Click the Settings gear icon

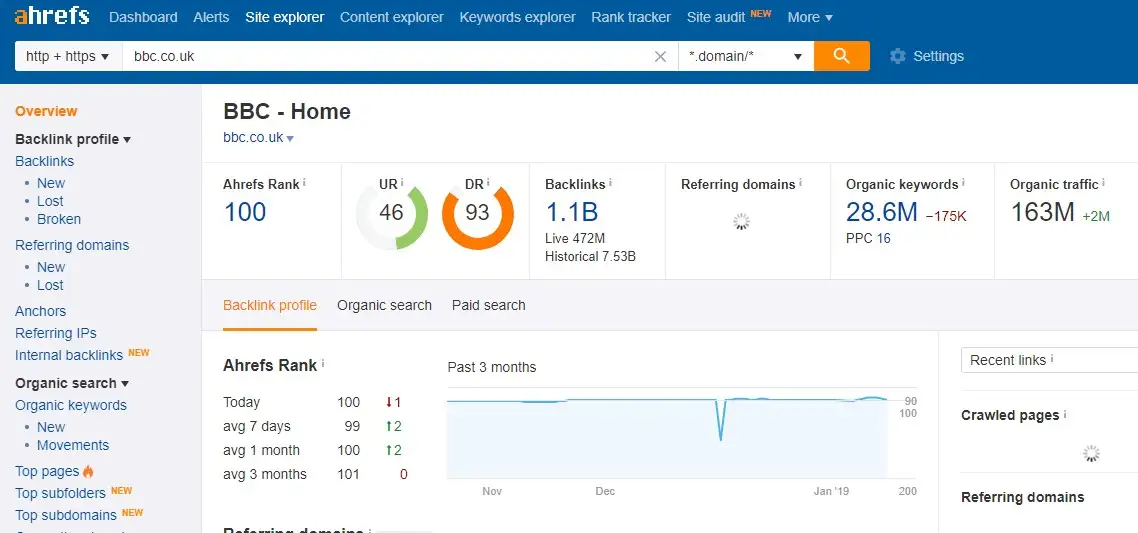pyautogui.click(x=898, y=56)
